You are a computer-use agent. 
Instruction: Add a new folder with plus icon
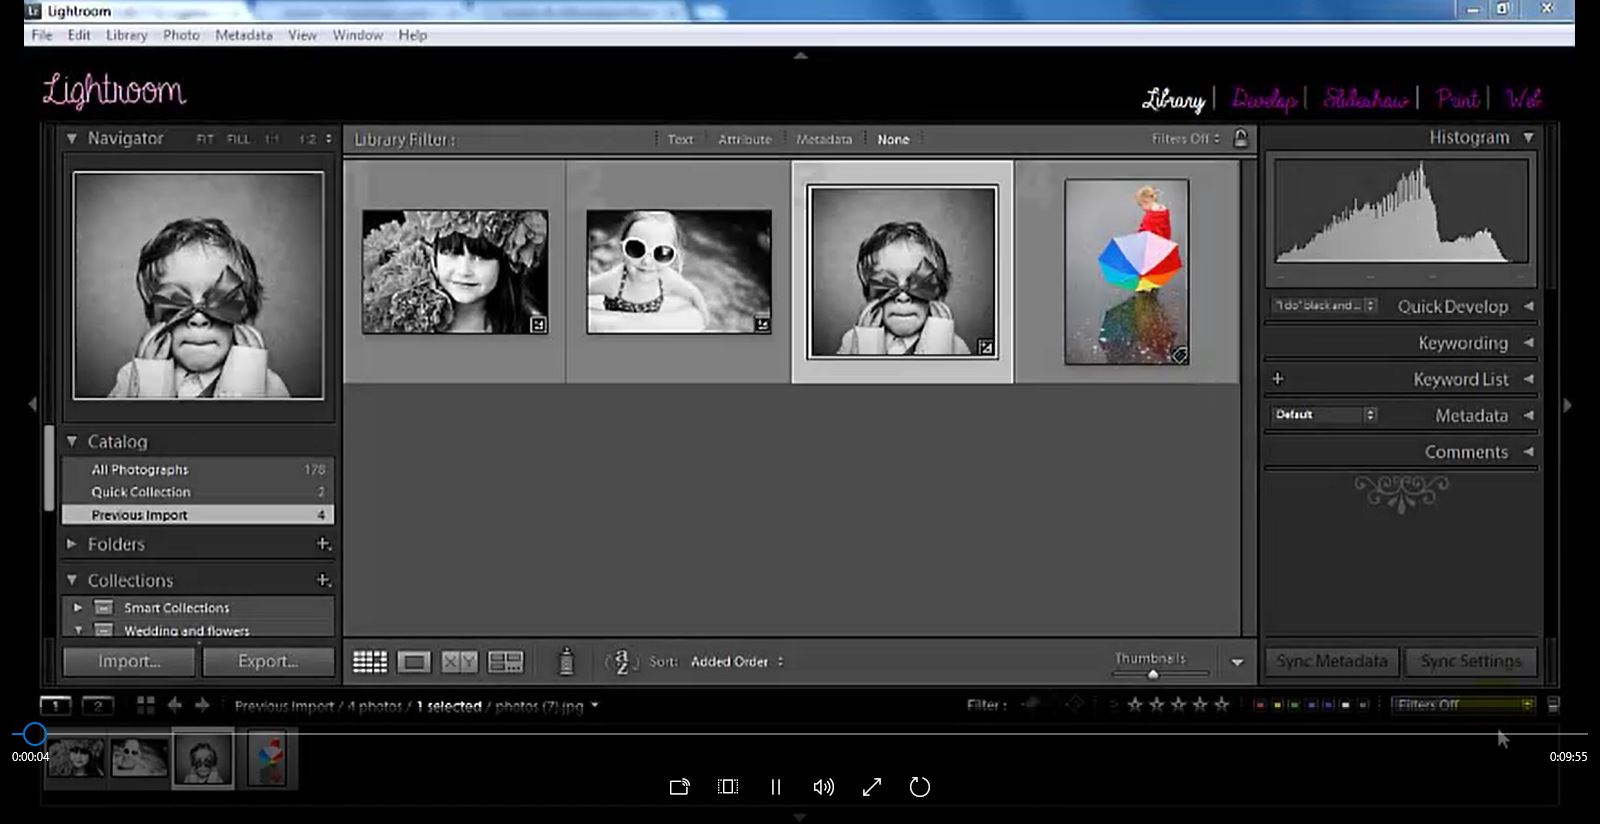coord(323,544)
